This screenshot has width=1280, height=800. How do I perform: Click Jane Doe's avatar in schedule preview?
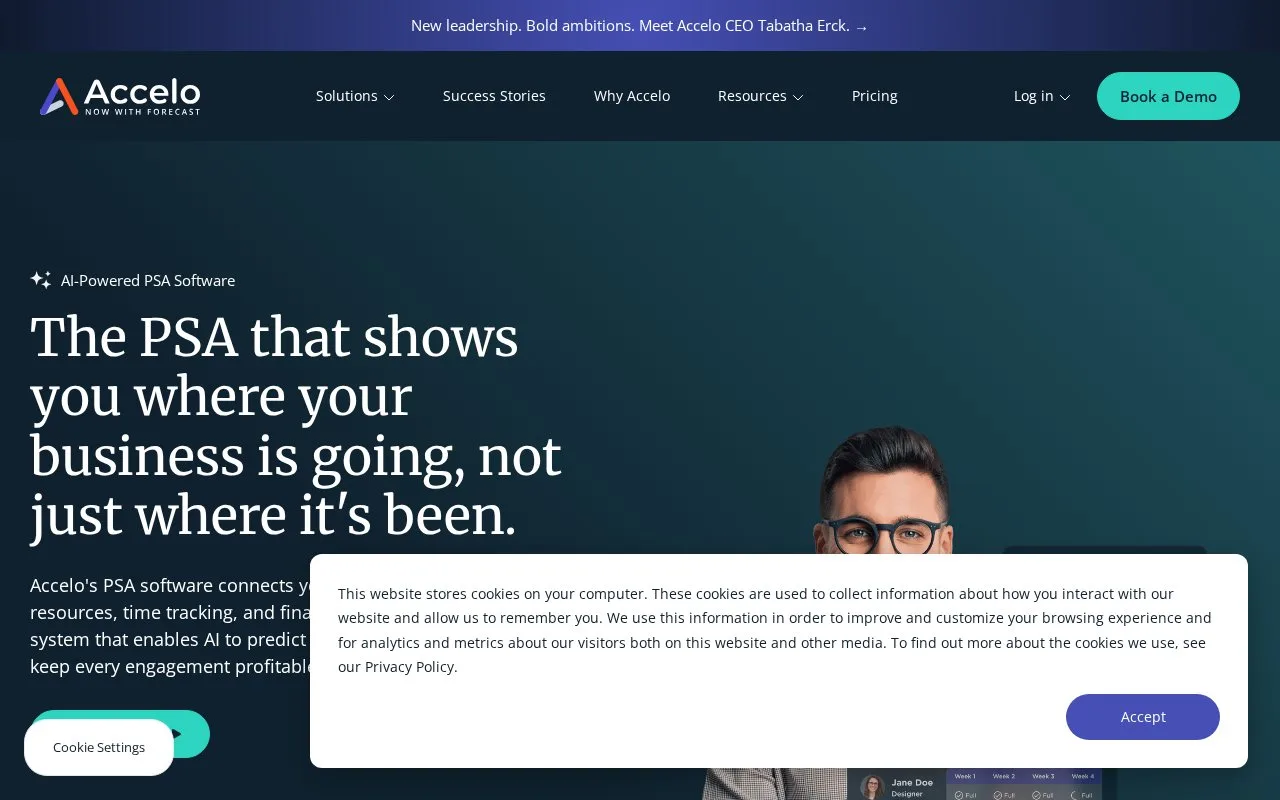click(x=873, y=787)
